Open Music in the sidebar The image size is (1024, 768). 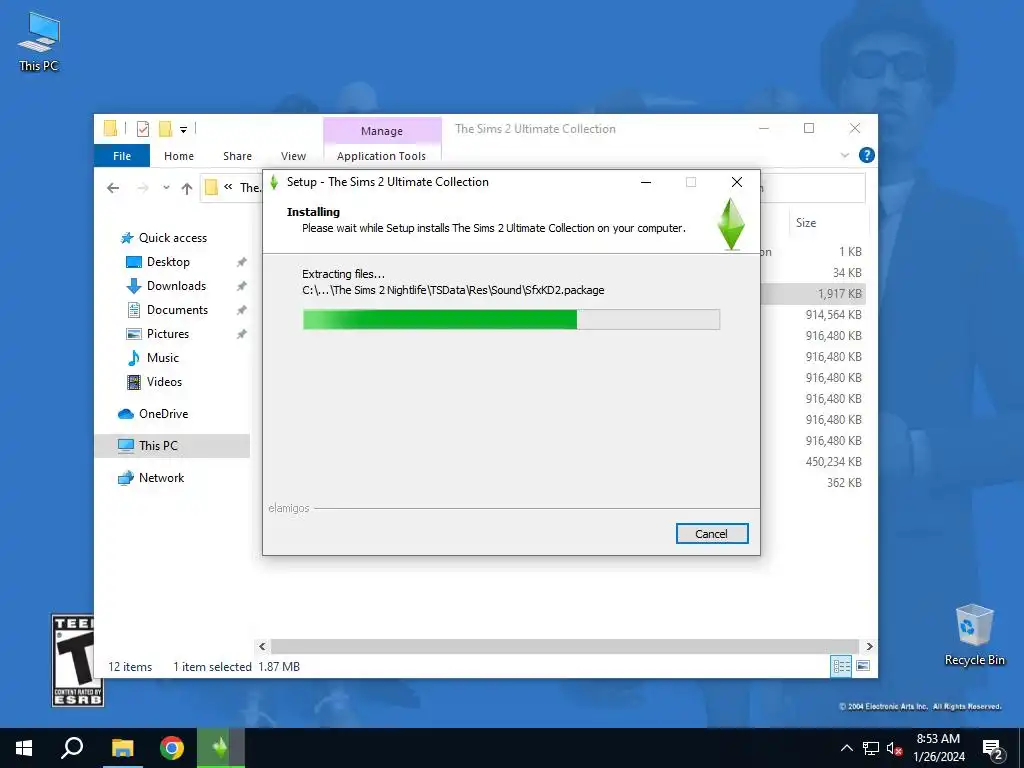163,358
